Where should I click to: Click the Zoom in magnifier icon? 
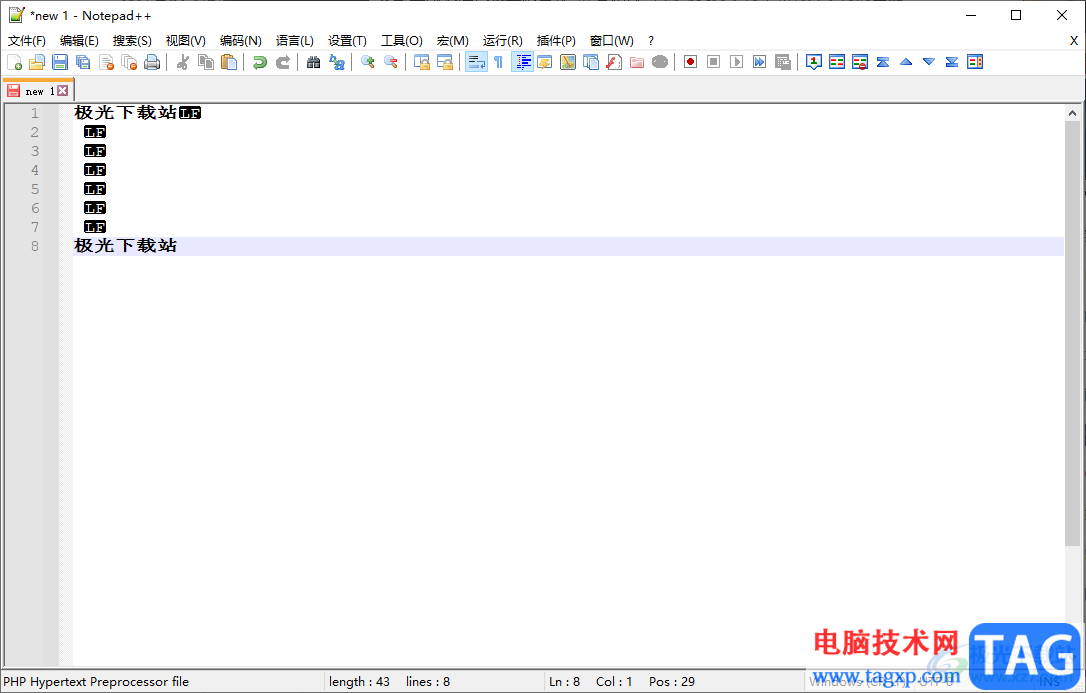(x=368, y=62)
